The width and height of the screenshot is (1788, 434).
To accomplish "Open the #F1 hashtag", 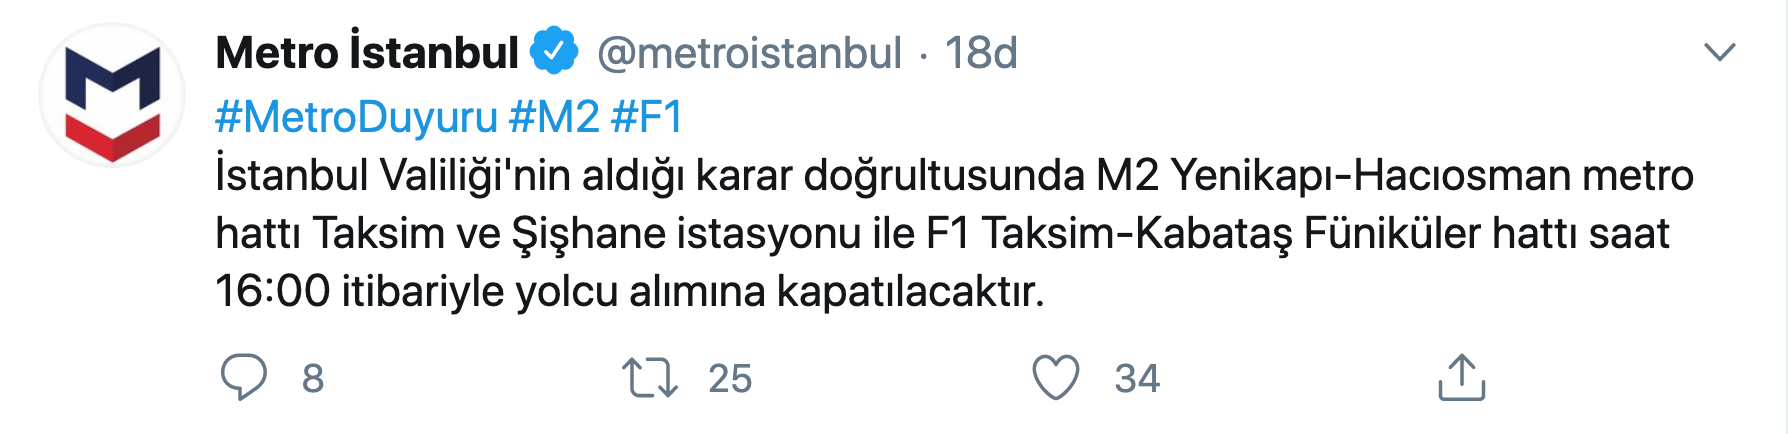I will (x=647, y=117).
